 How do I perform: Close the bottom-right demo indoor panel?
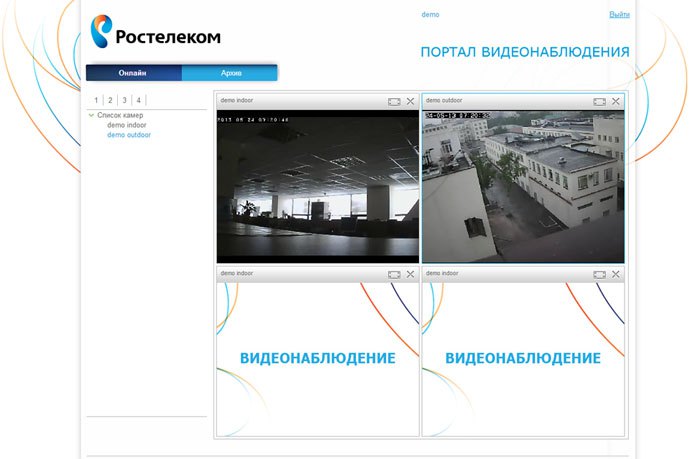click(616, 275)
